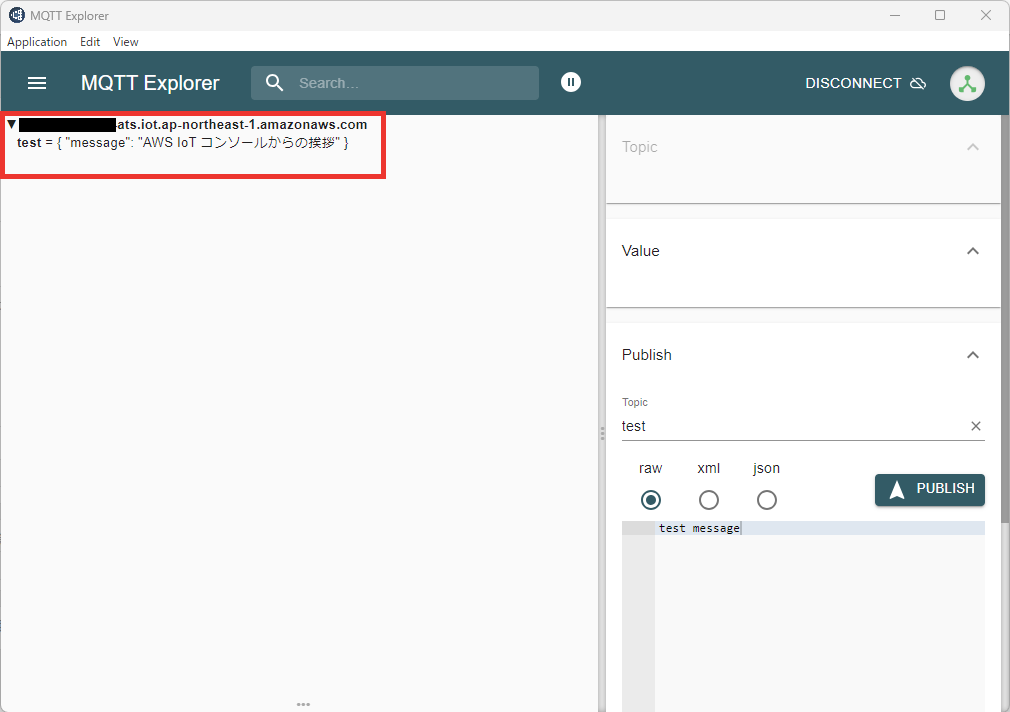The width and height of the screenshot is (1010, 712).
Task: Collapse the amazonaws.com broker topic tree
Action: 11,124
